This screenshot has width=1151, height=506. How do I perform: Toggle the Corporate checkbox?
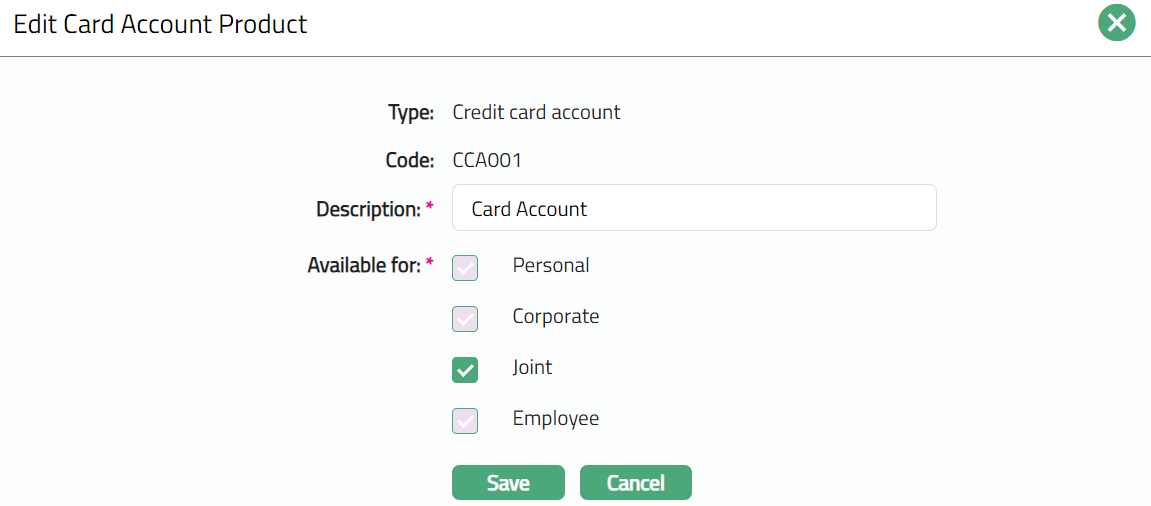point(465,318)
